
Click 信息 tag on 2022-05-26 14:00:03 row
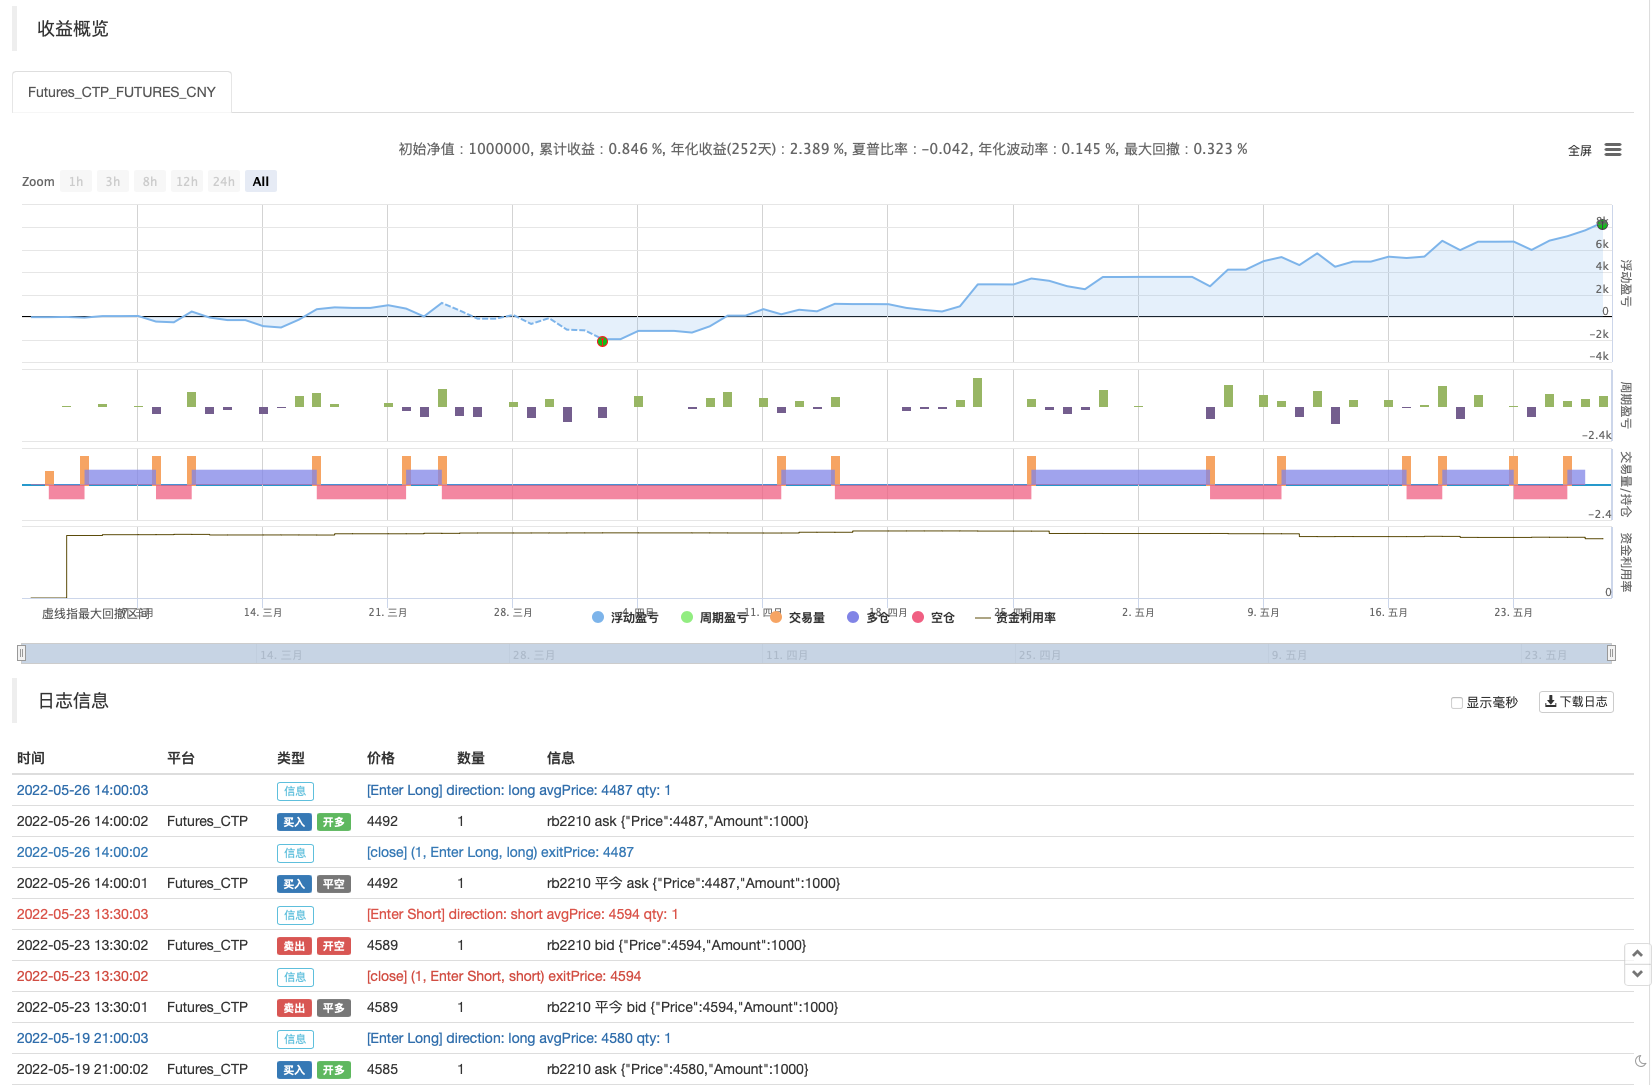click(x=295, y=791)
